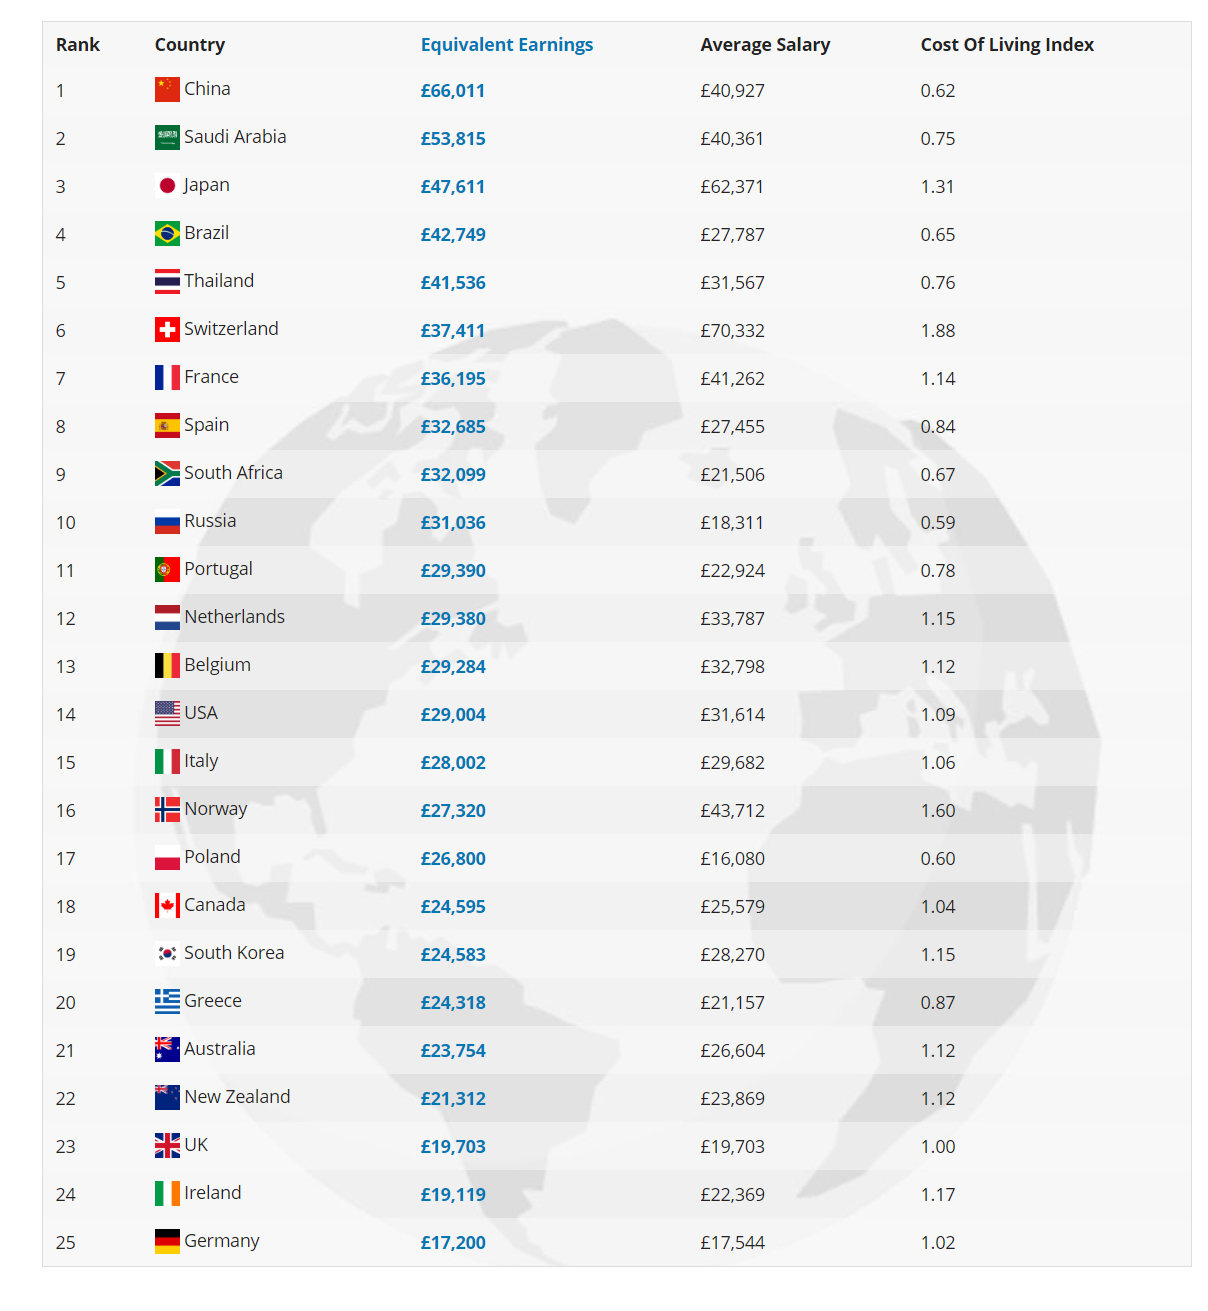The image size is (1208, 1311).
Task: Click the China flag icon
Action: click(x=167, y=89)
